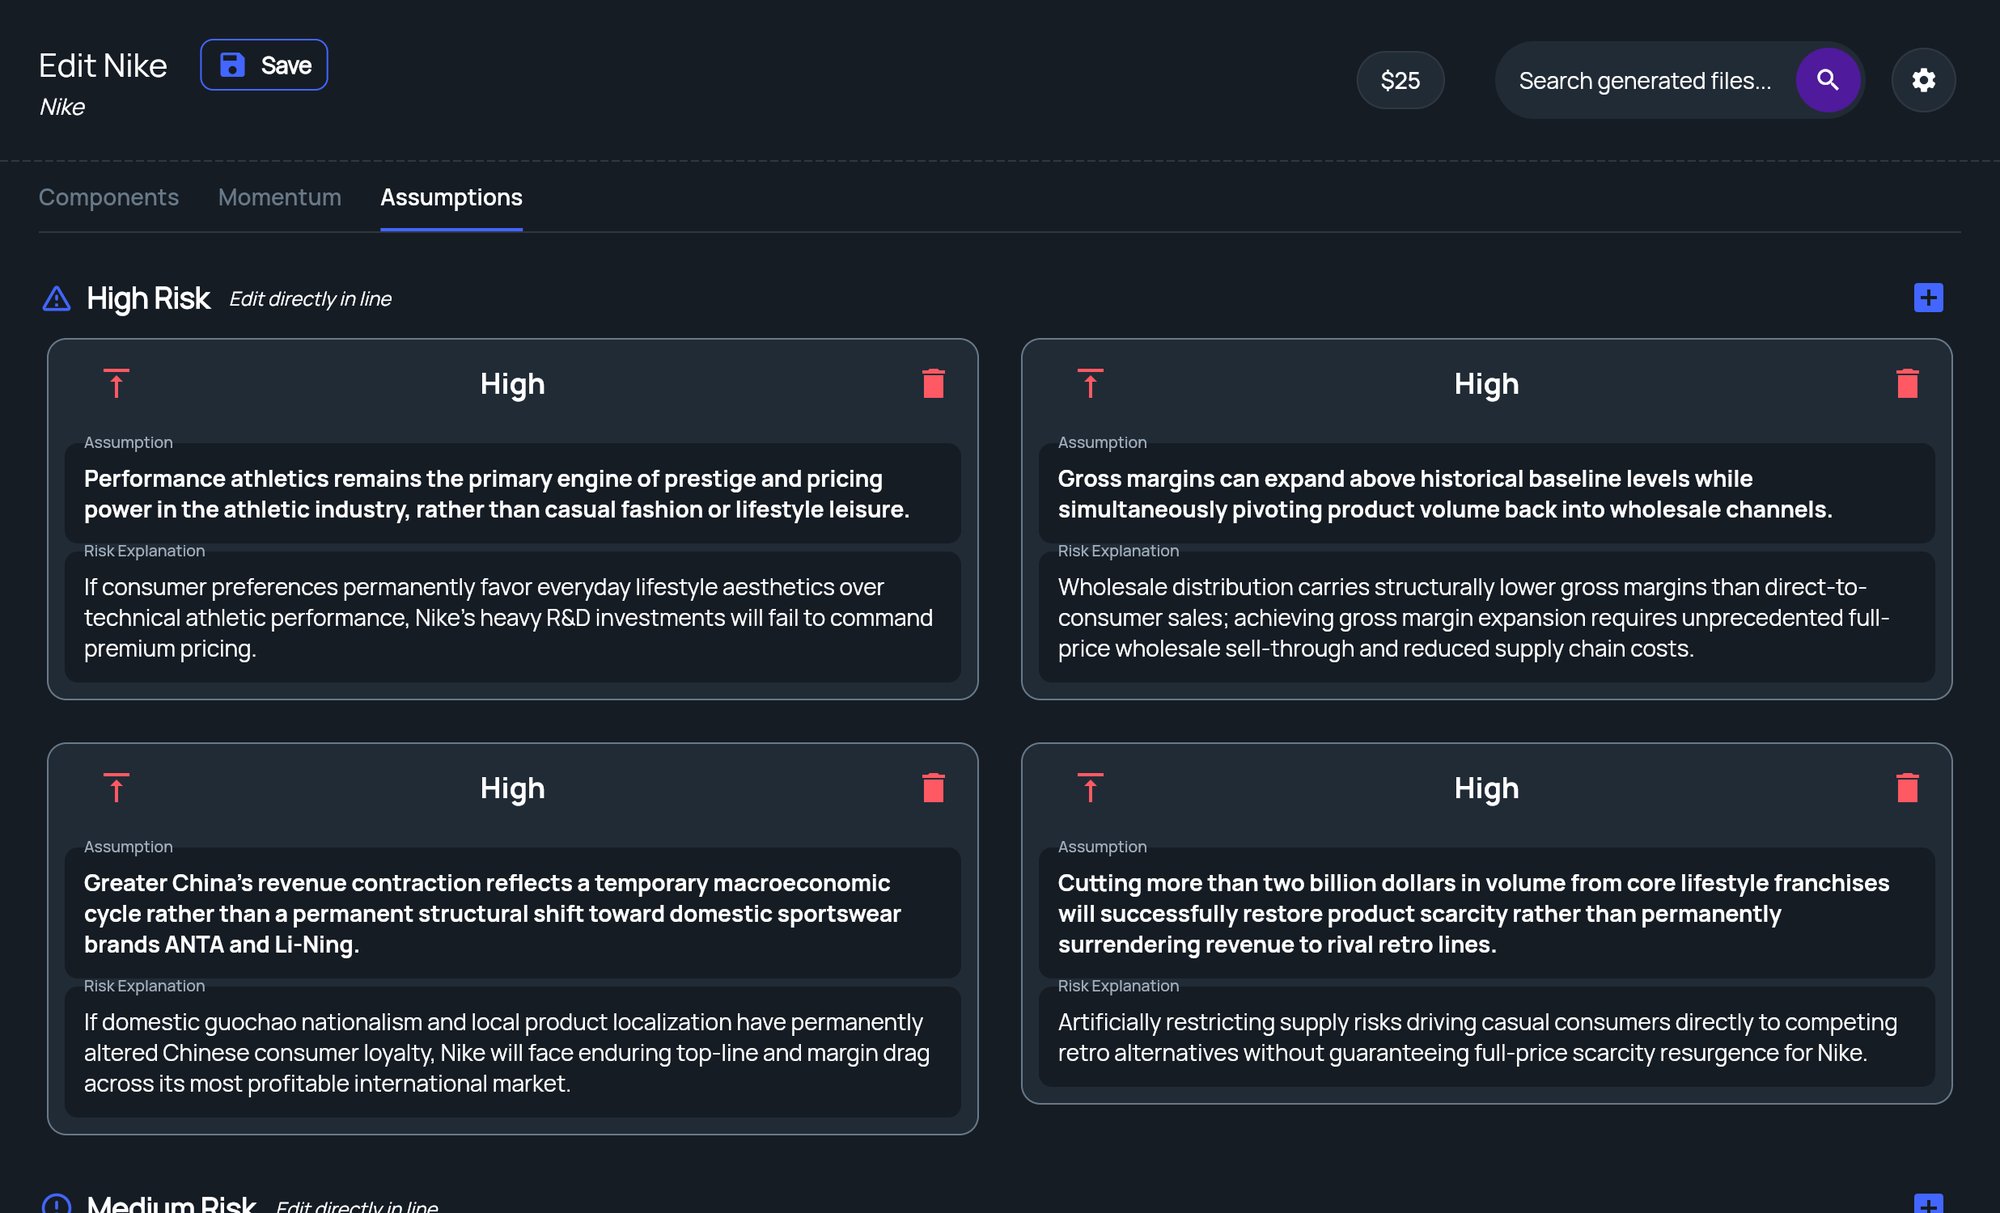
Task: Edit the Performance athletics assumption text
Action: pos(512,494)
